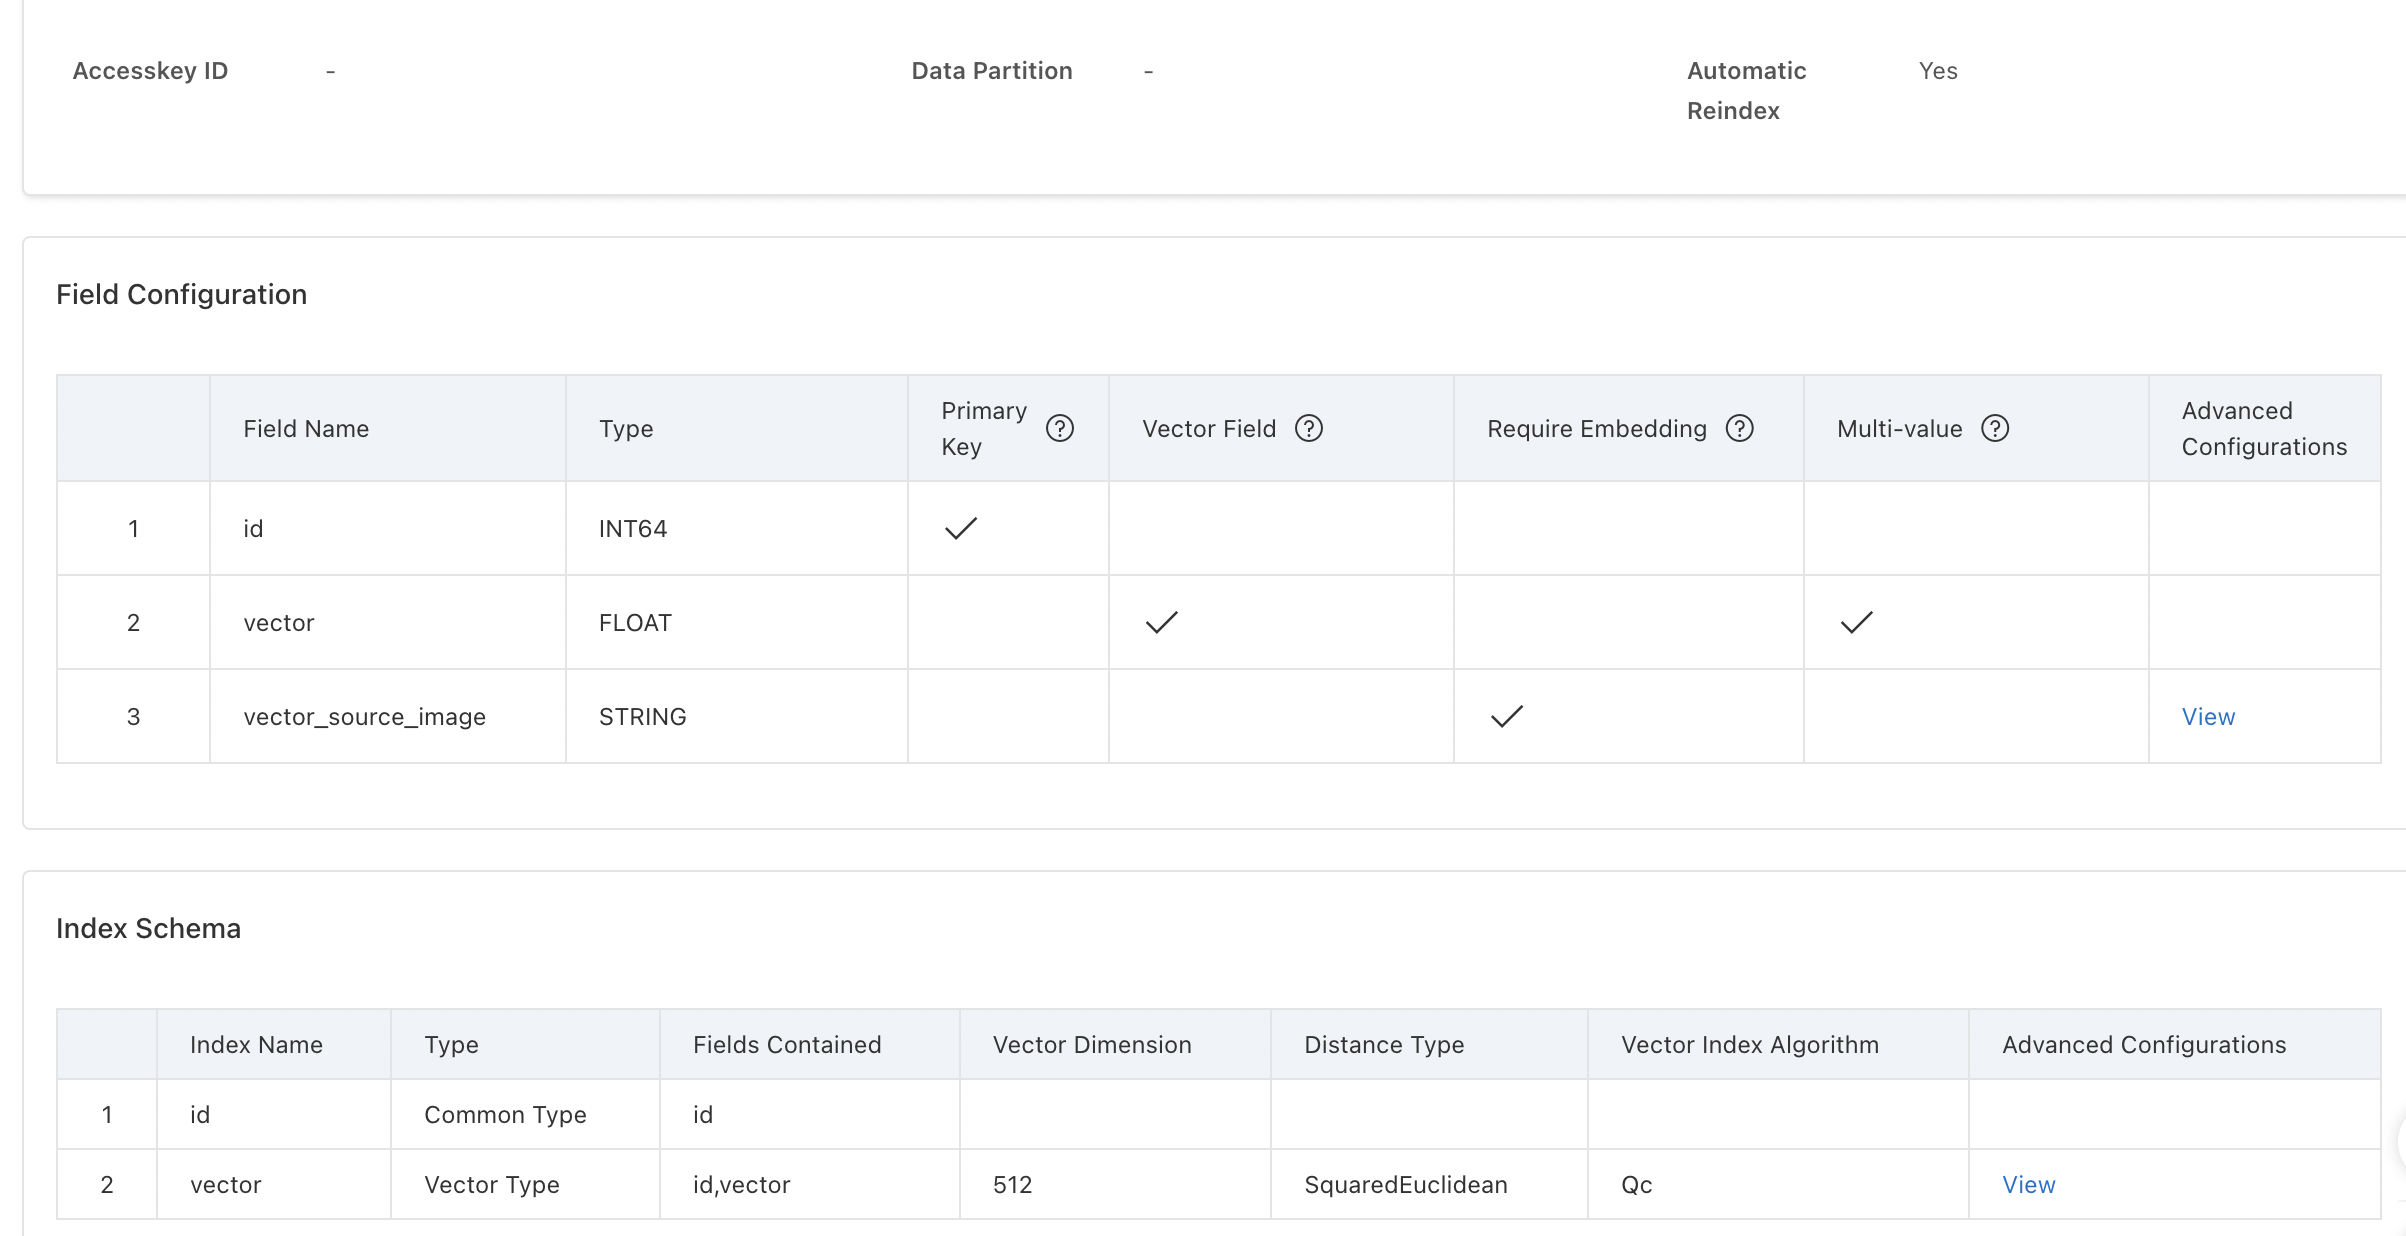Click the 512 vector dimension value
Screen dimensions: 2406x1236
pos(1012,1185)
